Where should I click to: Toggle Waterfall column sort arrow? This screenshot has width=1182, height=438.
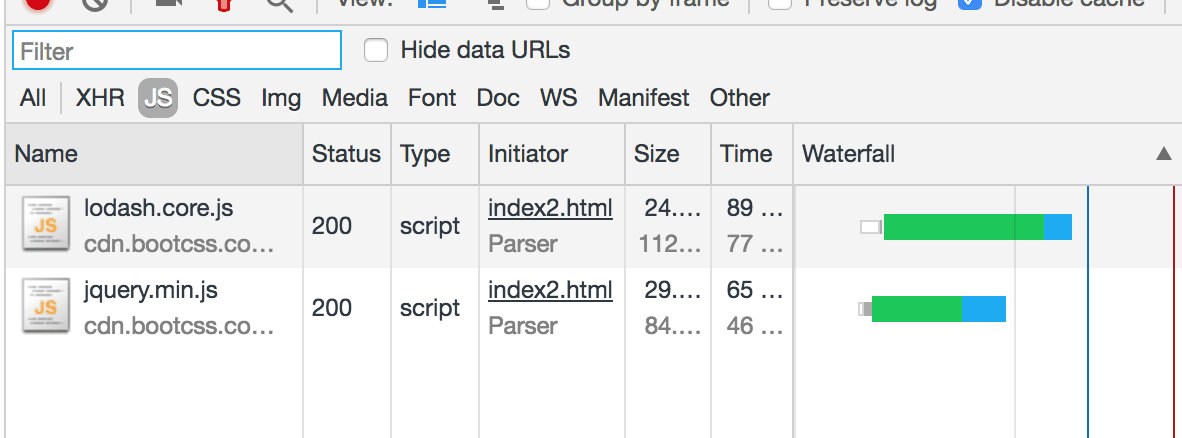tap(1163, 154)
